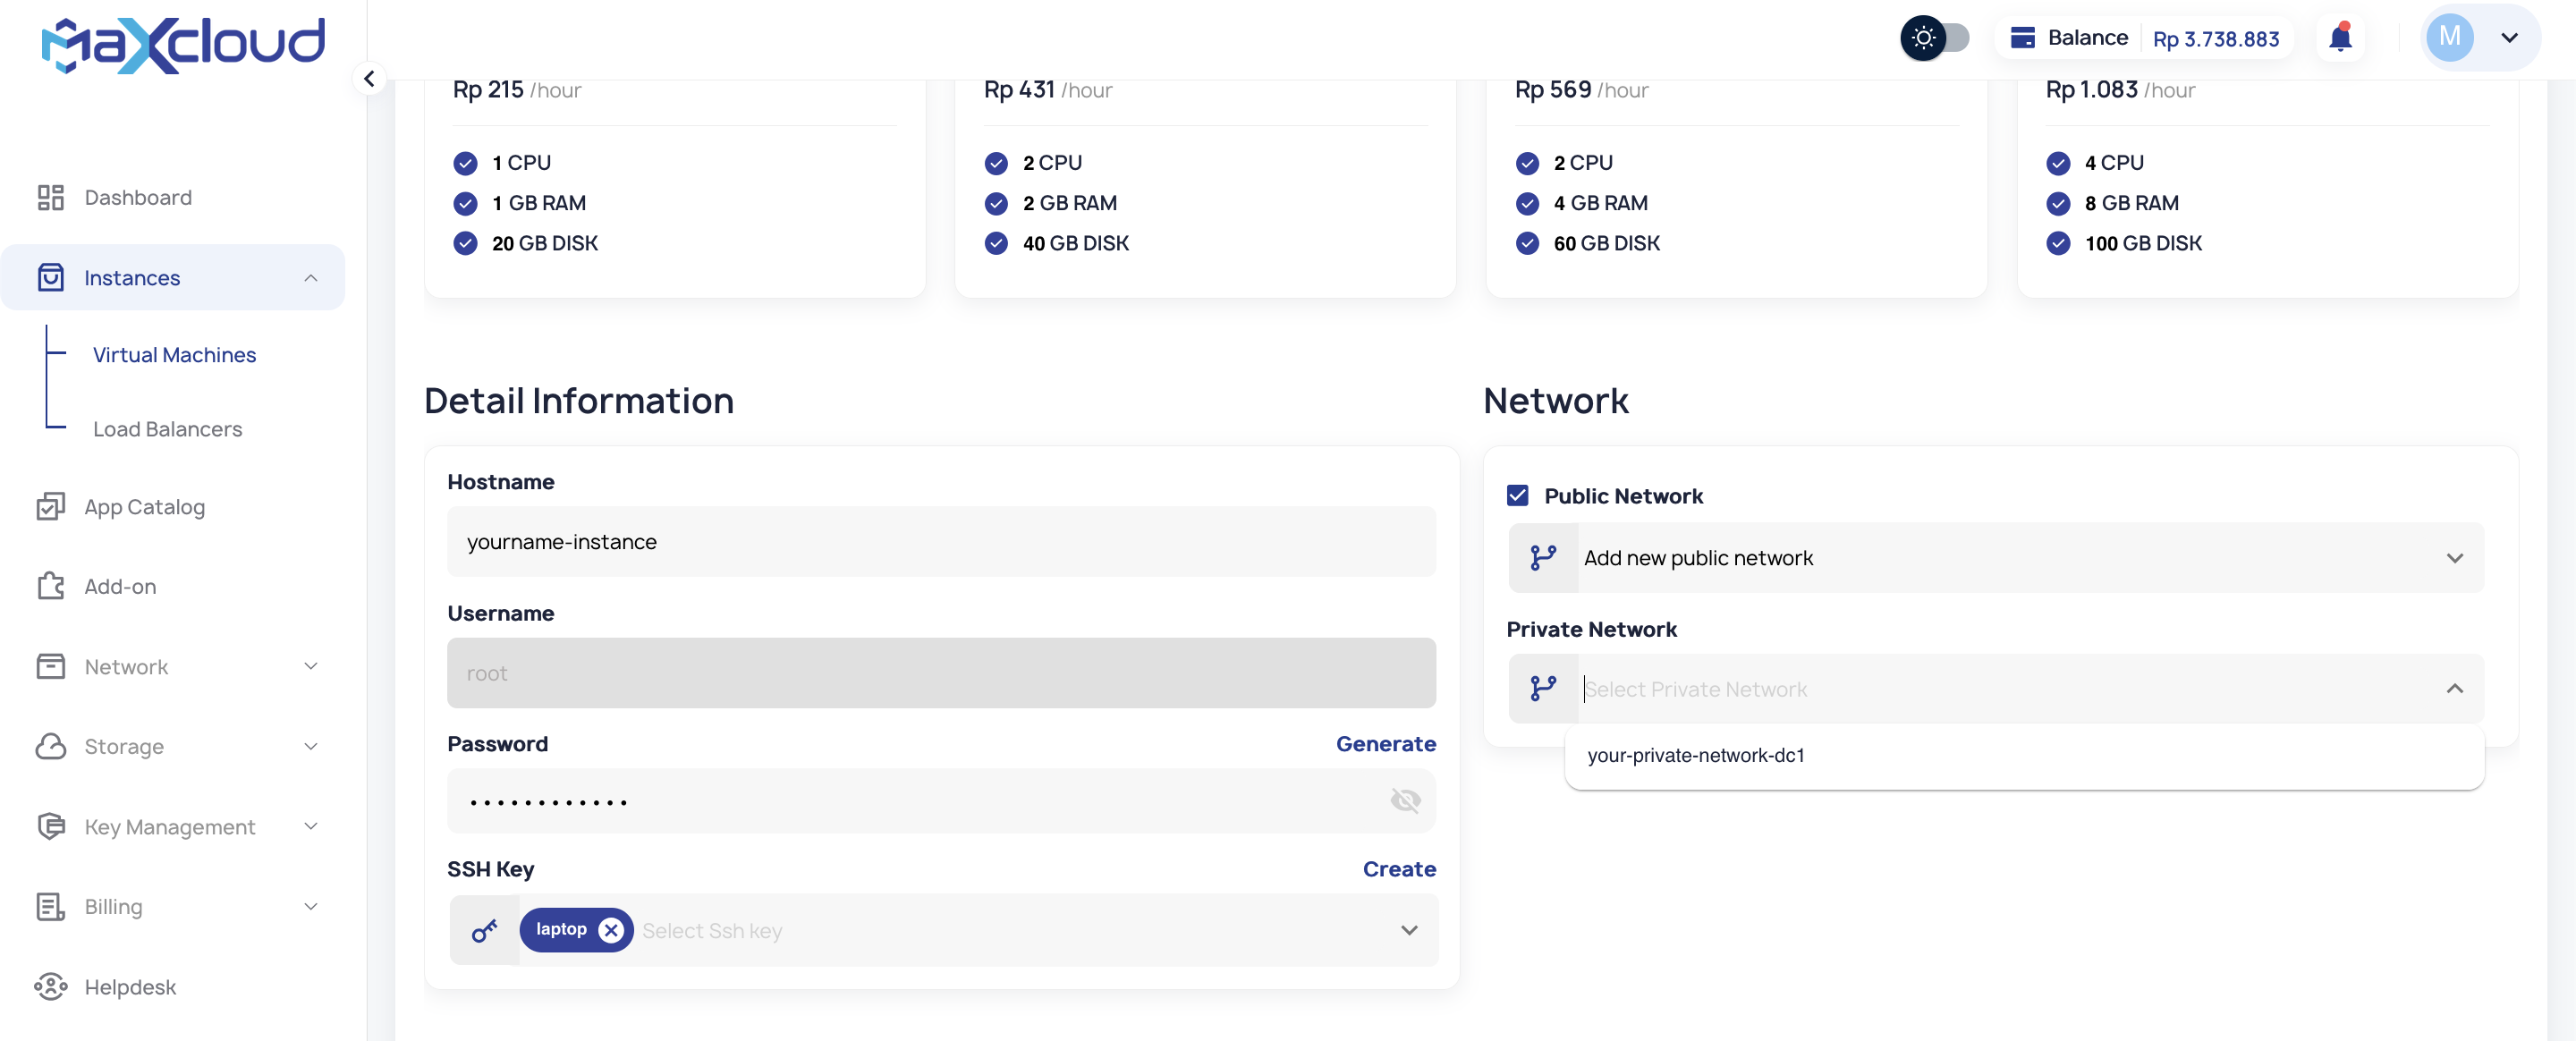The width and height of the screenshot is (2576, 1041).
Task: Click the MaxCloud logo
Action: (183, 45)
